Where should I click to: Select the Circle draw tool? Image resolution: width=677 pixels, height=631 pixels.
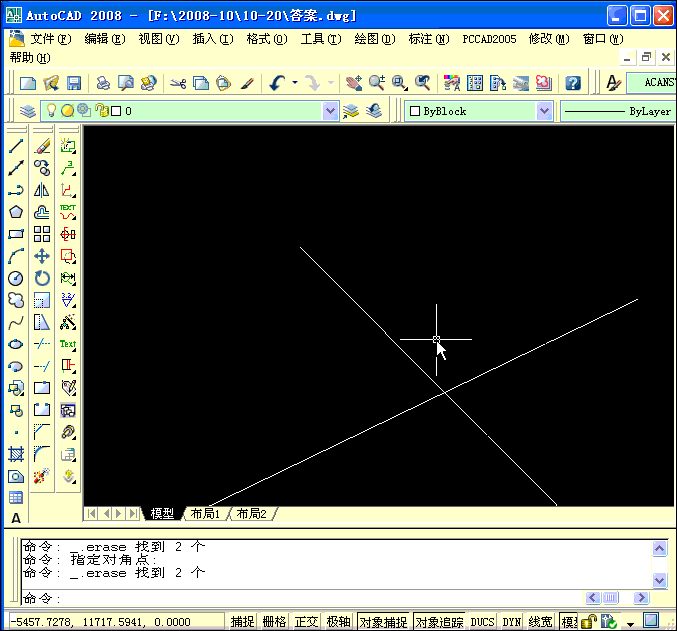click(16, 278)
